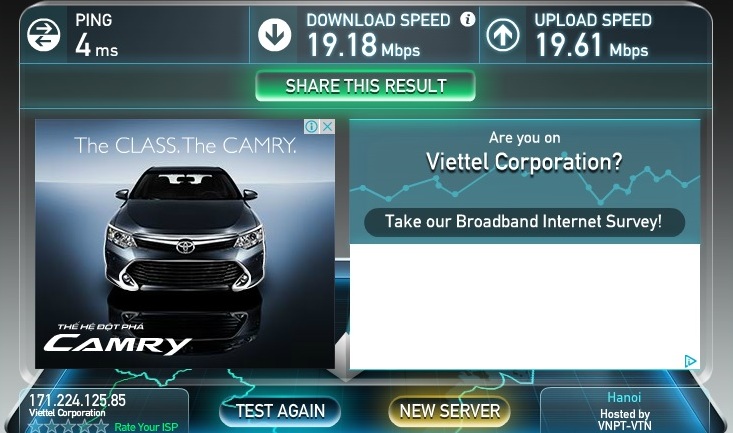Click the Share This Result button
The width and height of the screenshot is (733, 433).
(366, 86)
